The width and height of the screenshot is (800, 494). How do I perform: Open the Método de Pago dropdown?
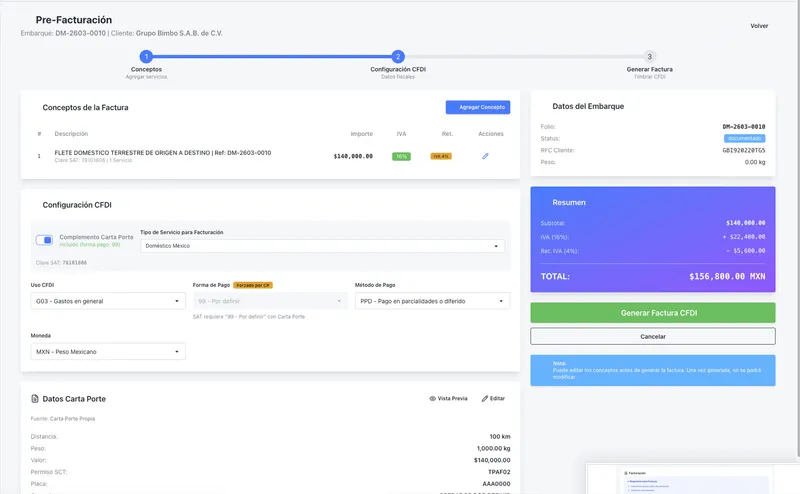tap(432, 301)
